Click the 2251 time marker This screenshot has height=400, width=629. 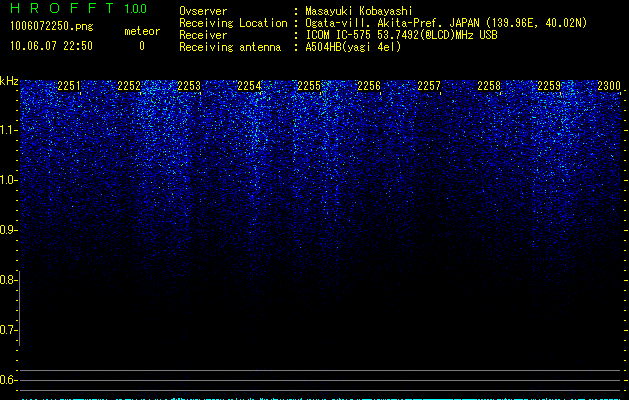(69, 86)
